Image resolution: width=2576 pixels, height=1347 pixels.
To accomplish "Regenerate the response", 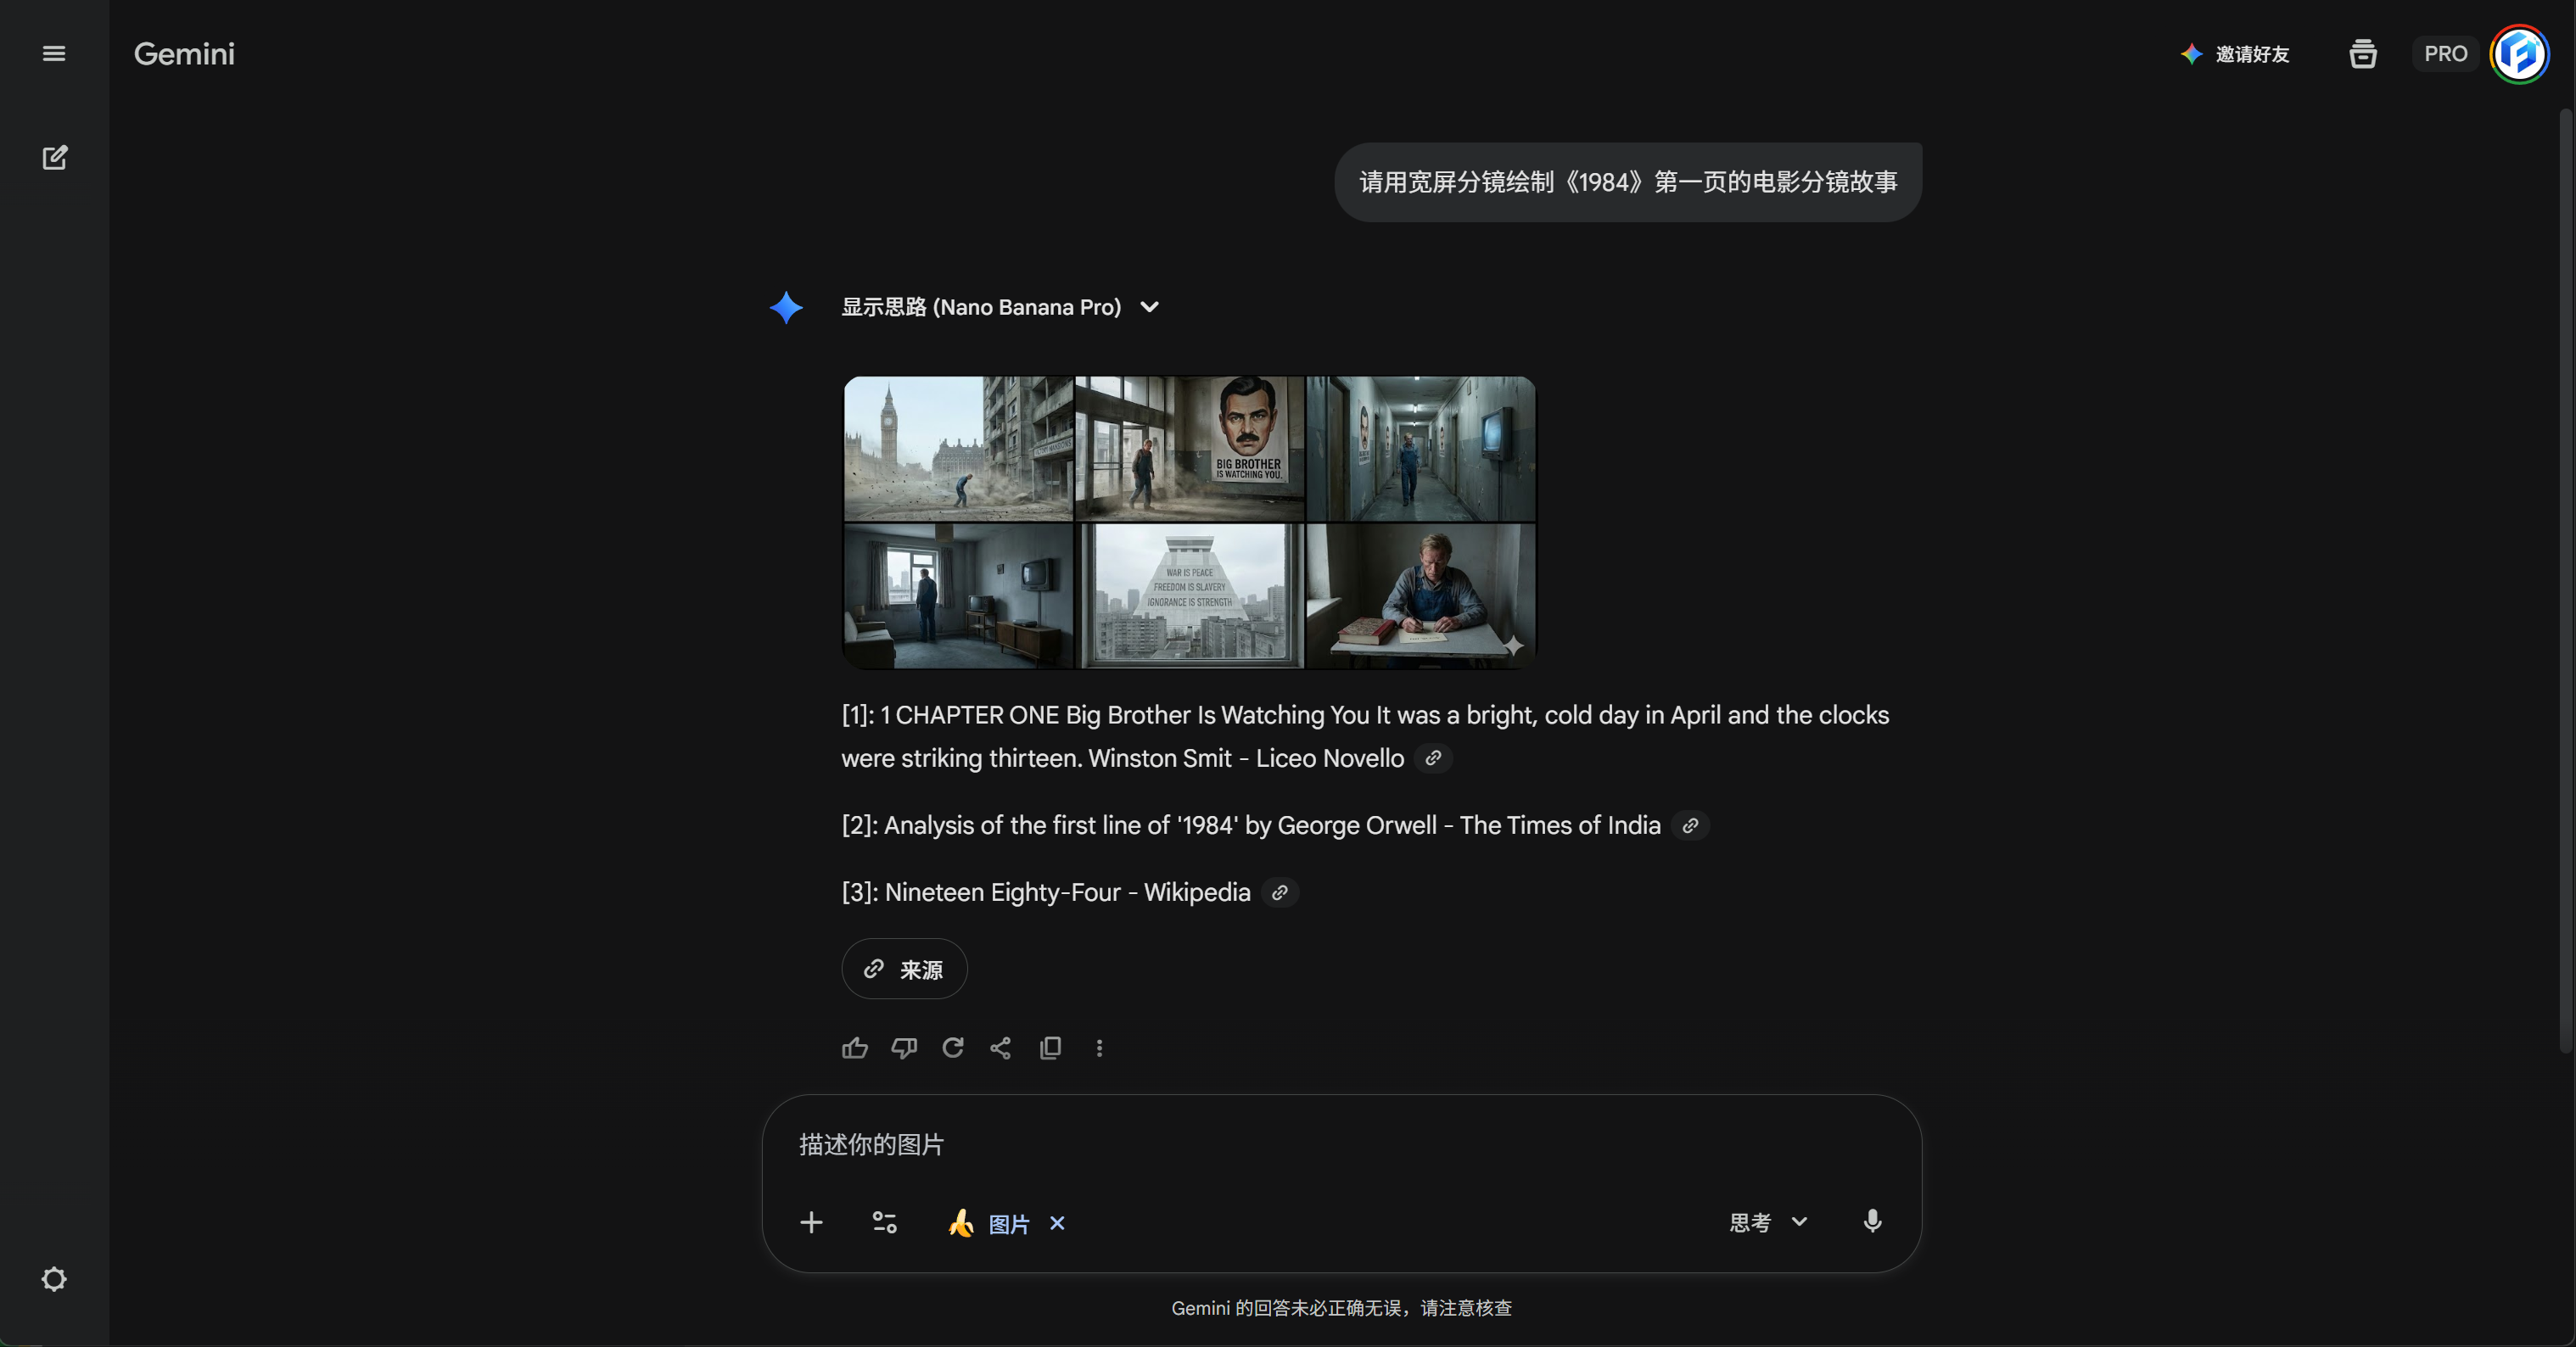I will click(953, 1048).
